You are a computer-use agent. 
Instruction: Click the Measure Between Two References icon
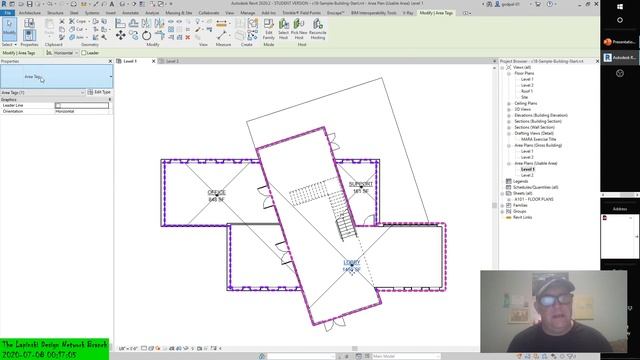pyautogui.click(x=221, y=36)
